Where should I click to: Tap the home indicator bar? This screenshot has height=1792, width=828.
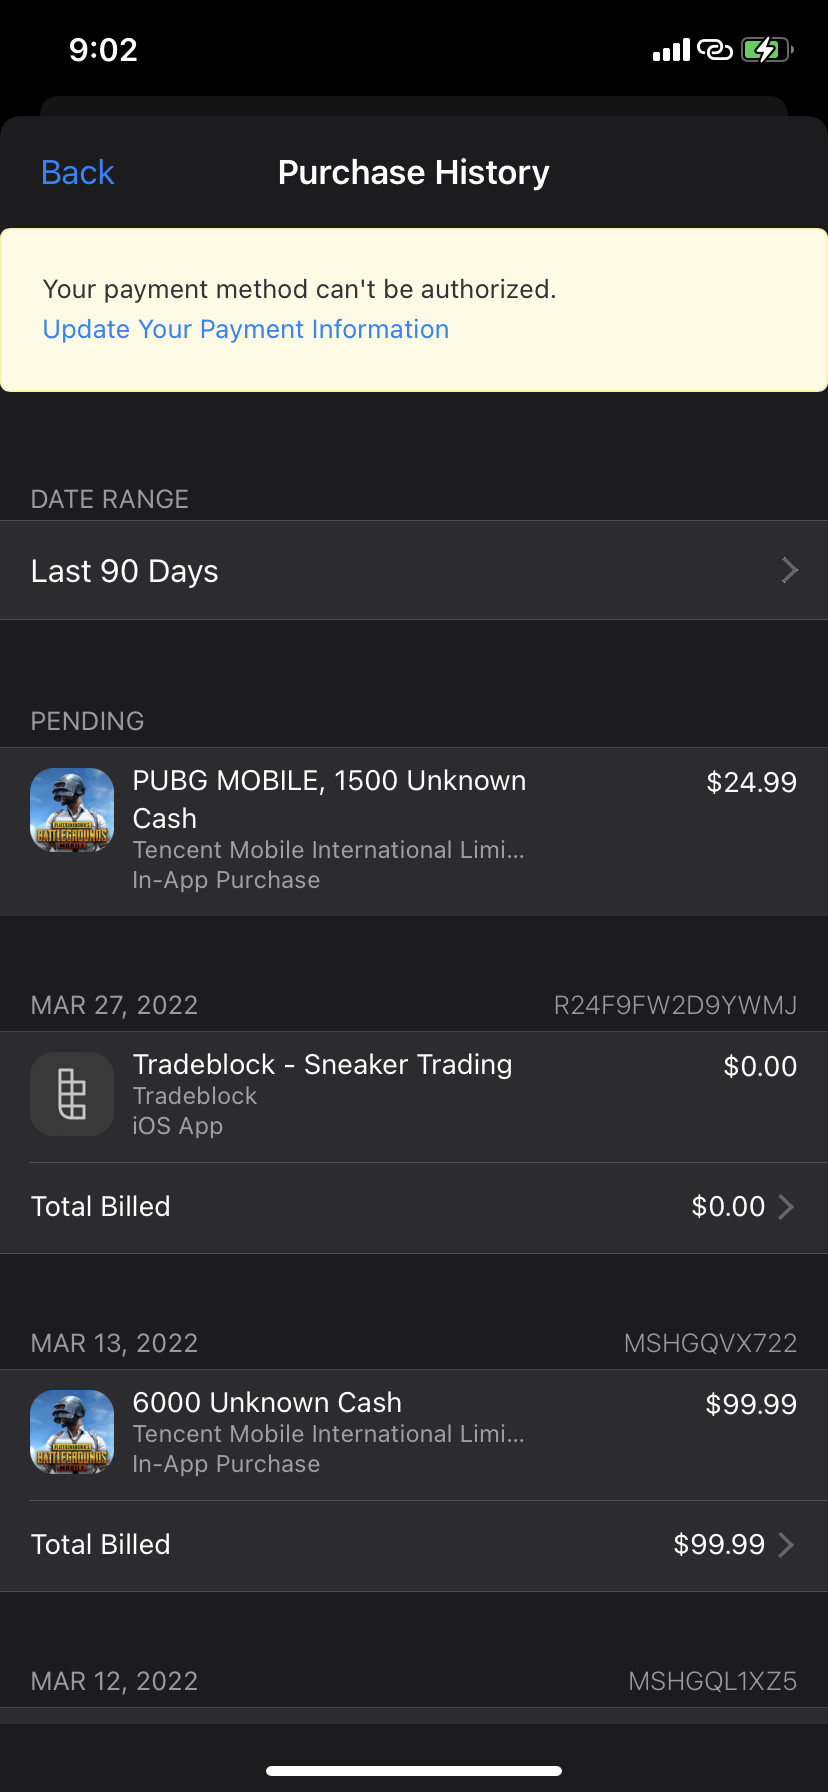414,1771
